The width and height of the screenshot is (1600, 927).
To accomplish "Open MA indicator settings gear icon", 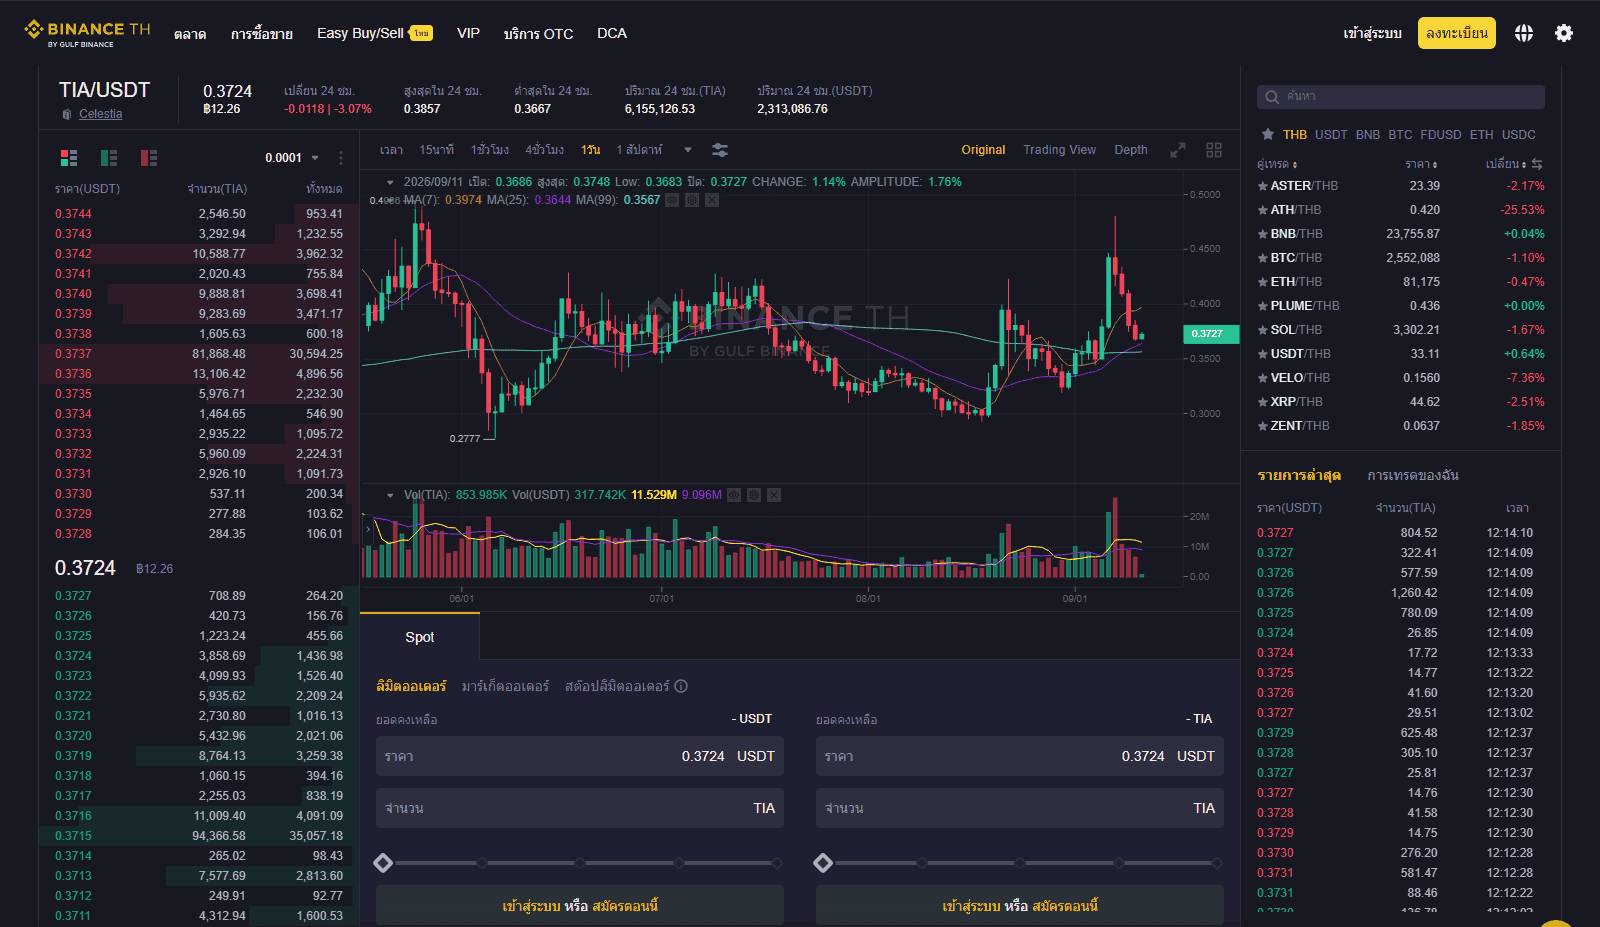I will click(692, 200).
